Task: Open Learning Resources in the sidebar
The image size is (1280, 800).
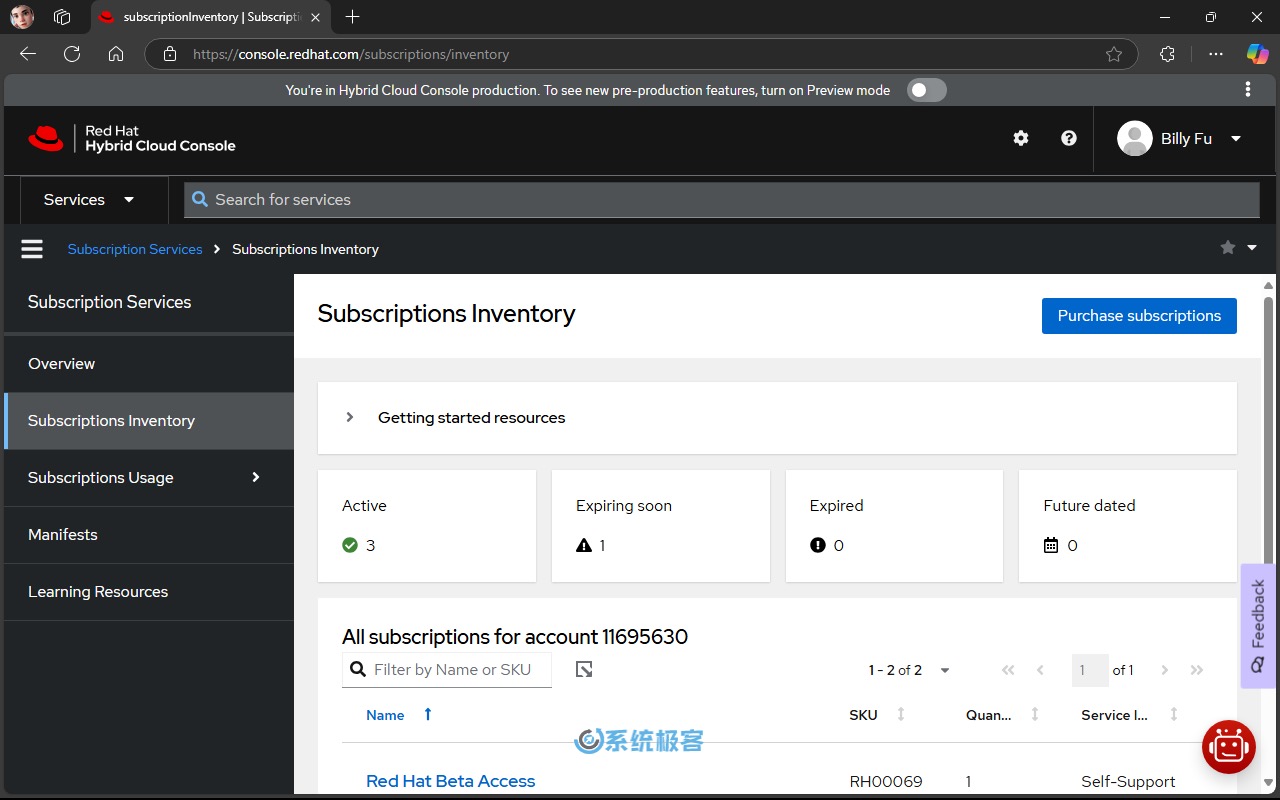Action: tap(149, 592)
